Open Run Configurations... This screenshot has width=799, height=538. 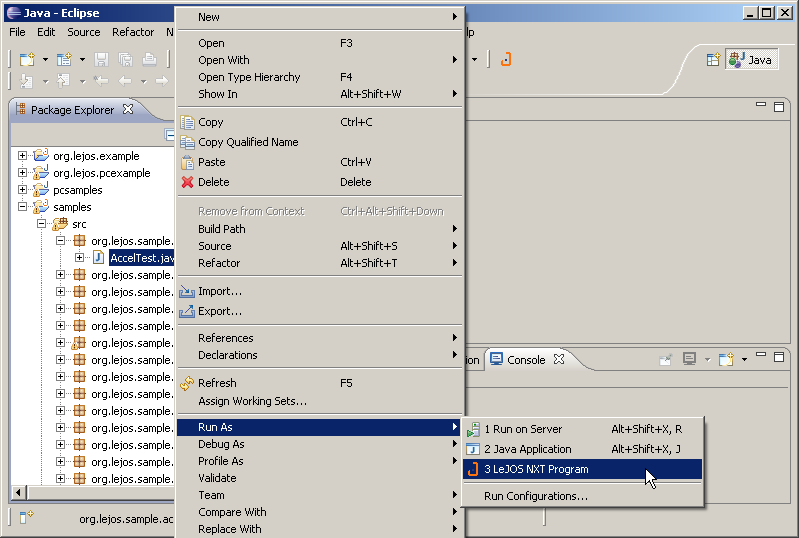pyautogui.click(x=582, y=496)
